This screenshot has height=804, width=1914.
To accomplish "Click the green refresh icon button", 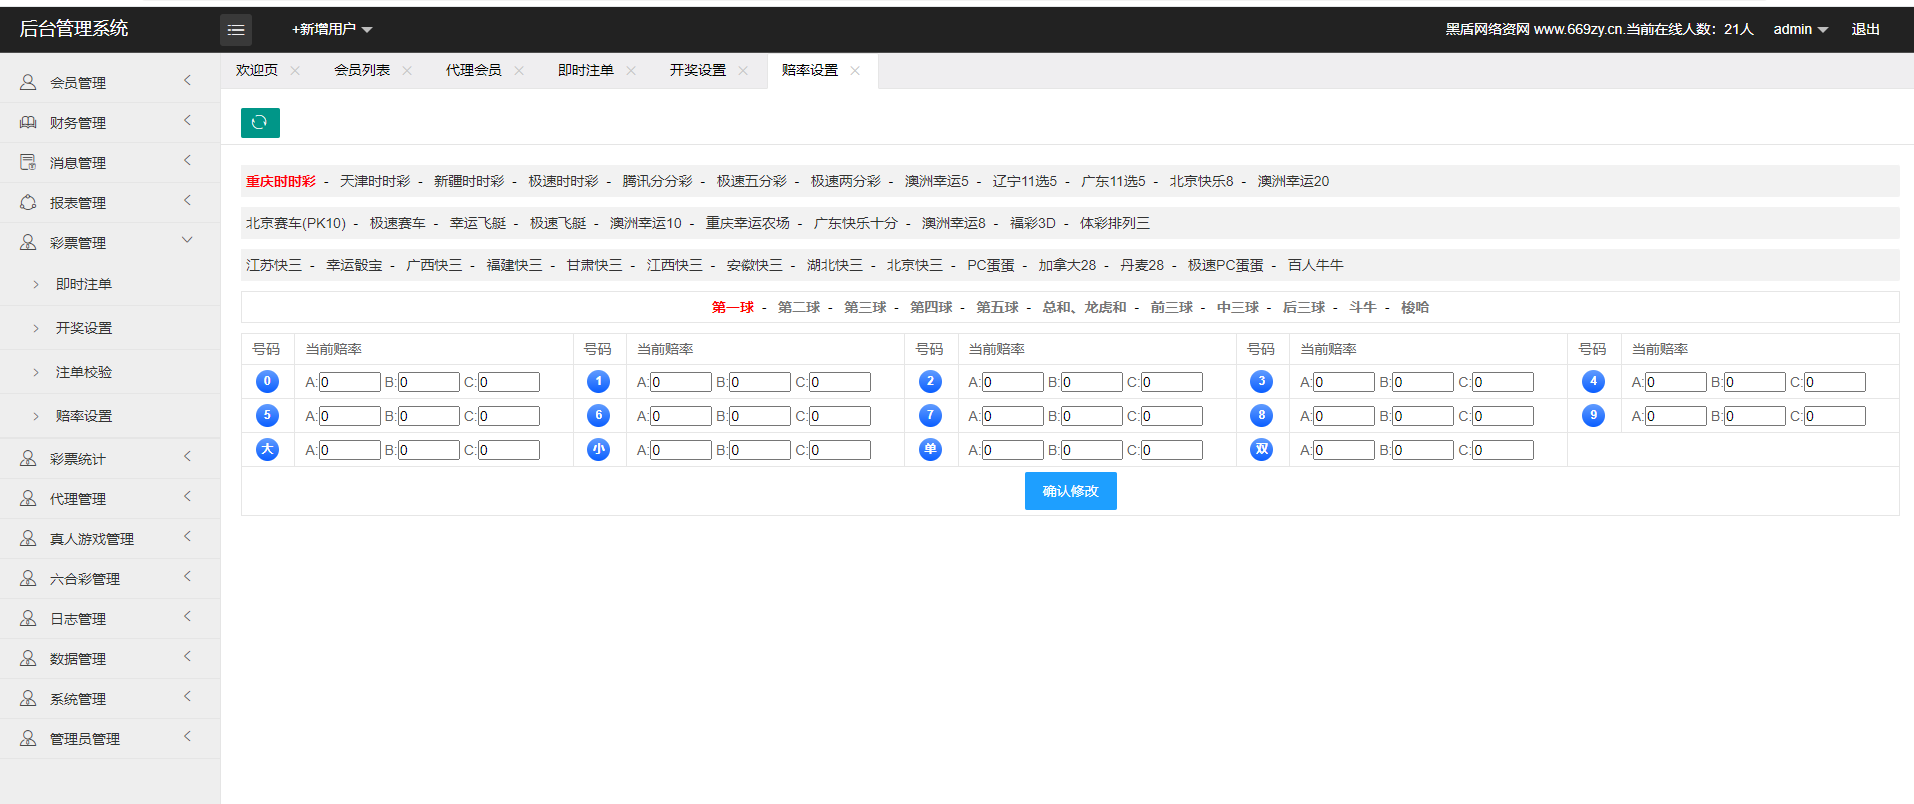I will click(x=260, y=122).
